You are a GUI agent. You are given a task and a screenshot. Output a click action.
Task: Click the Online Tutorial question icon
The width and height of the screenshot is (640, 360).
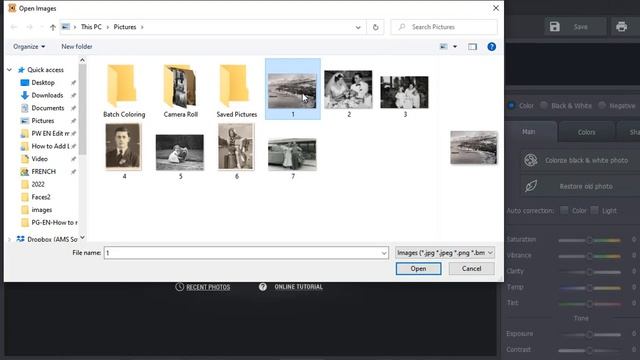click(x=262, y=287)
